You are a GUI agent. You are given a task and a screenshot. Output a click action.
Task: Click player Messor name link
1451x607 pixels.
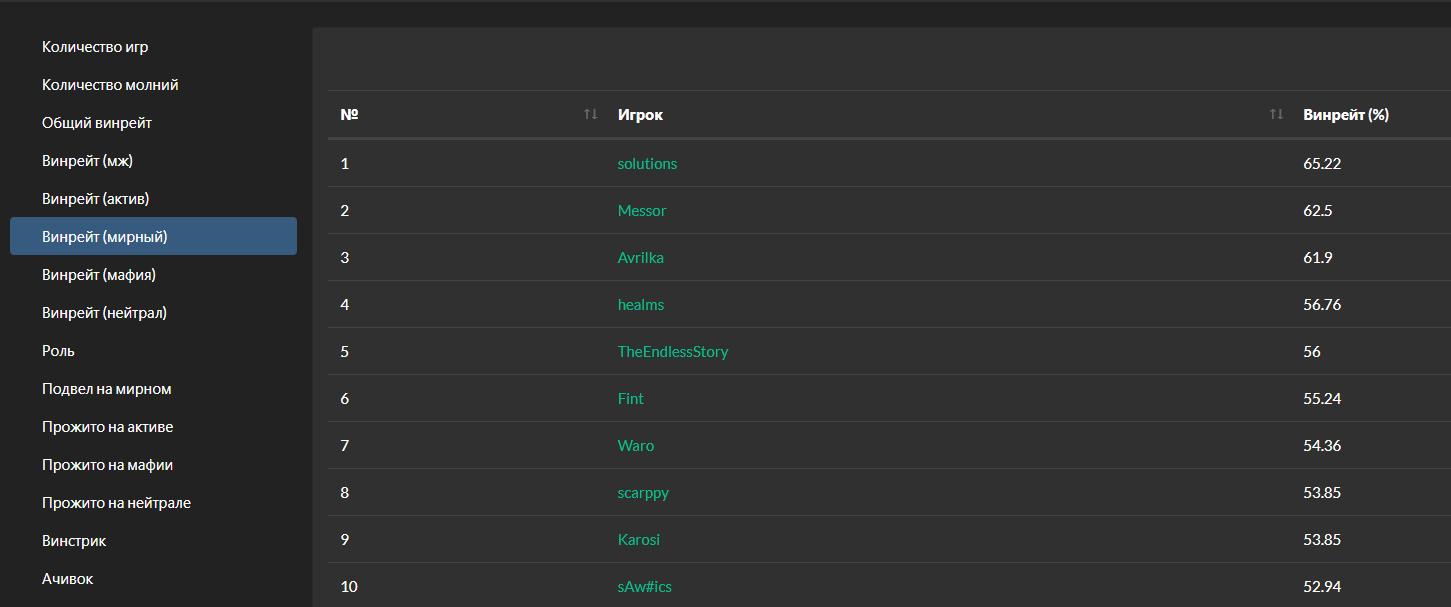click(642, 211)
